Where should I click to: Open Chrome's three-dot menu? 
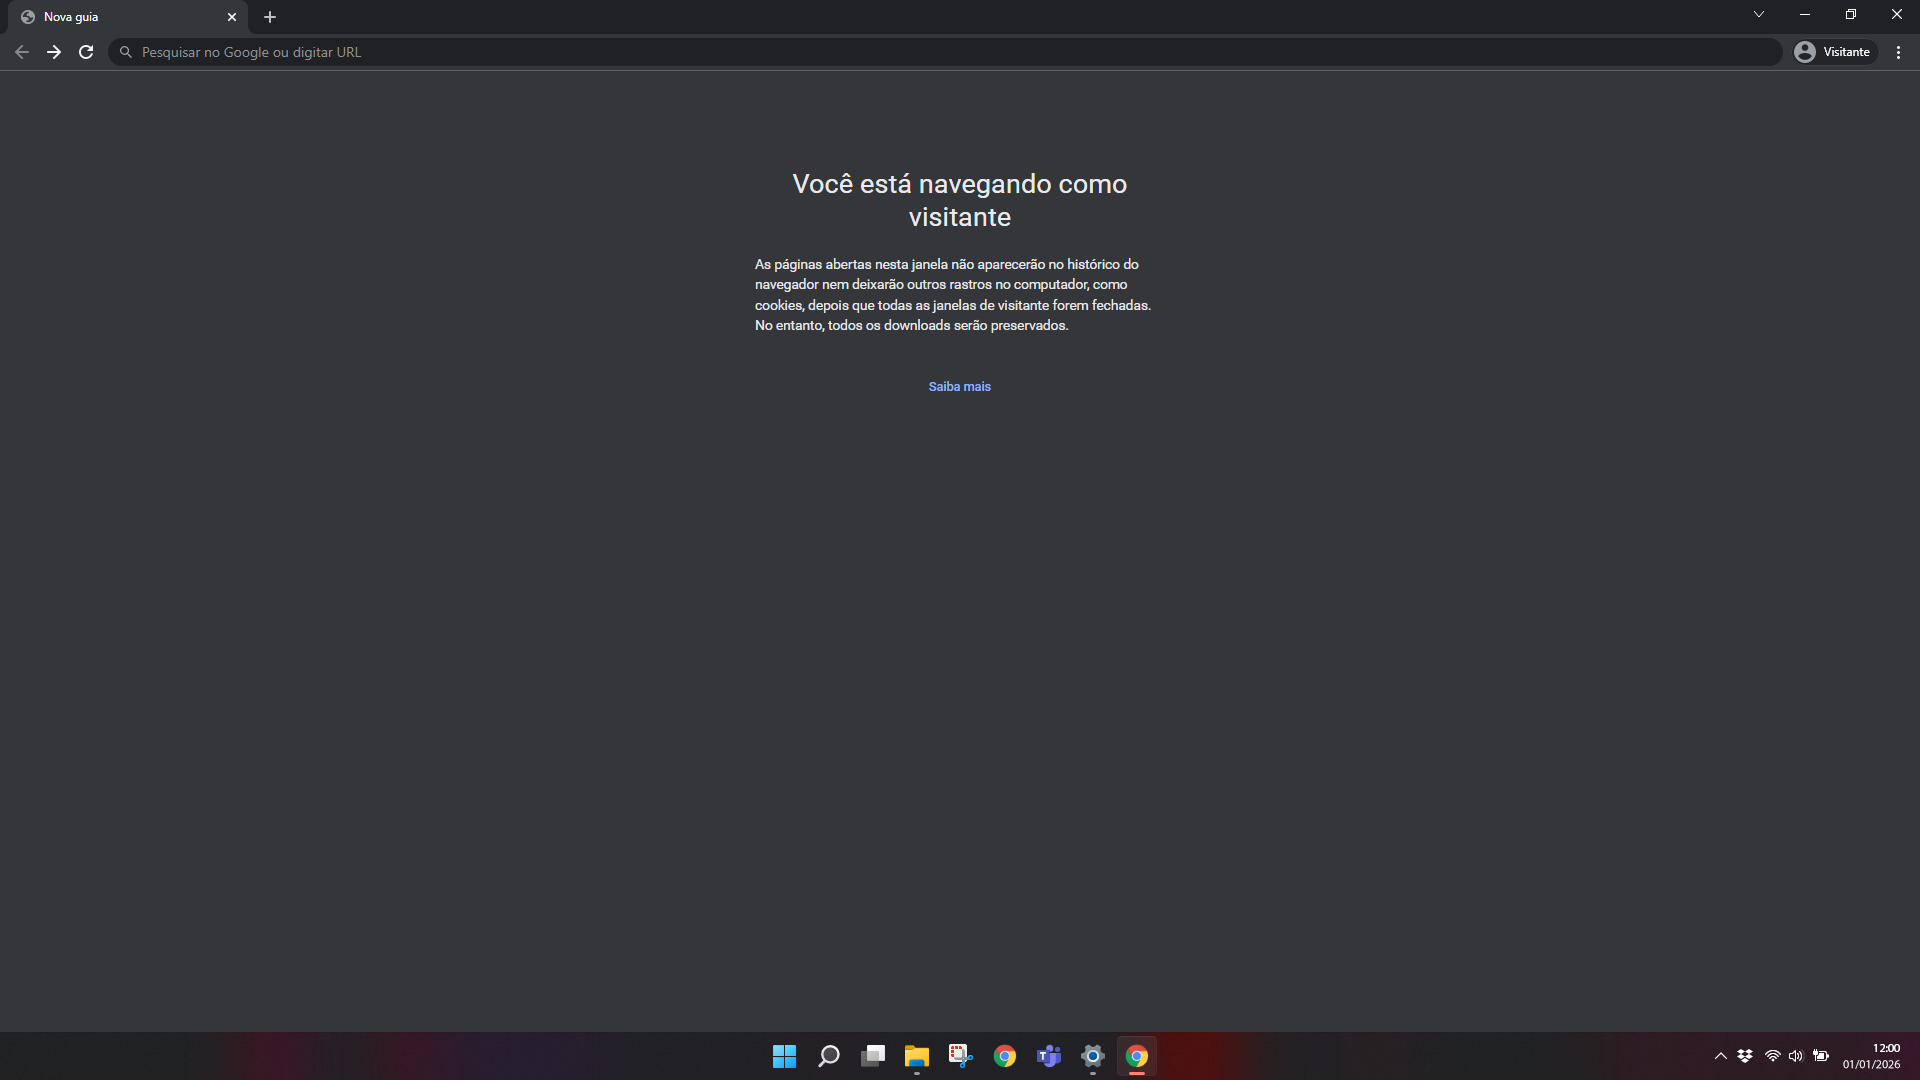[x=1898, y=52]
